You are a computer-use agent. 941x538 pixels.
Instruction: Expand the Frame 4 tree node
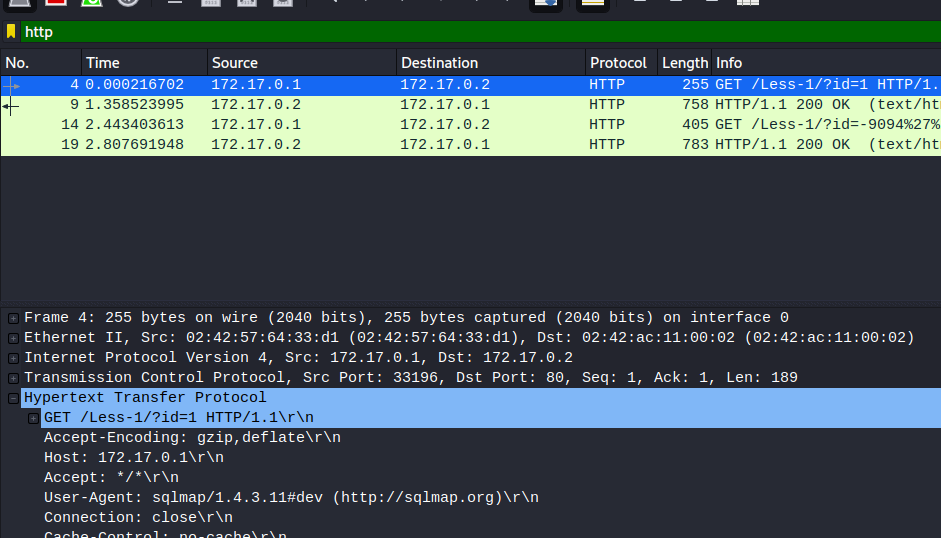click(x=13, y=318)
